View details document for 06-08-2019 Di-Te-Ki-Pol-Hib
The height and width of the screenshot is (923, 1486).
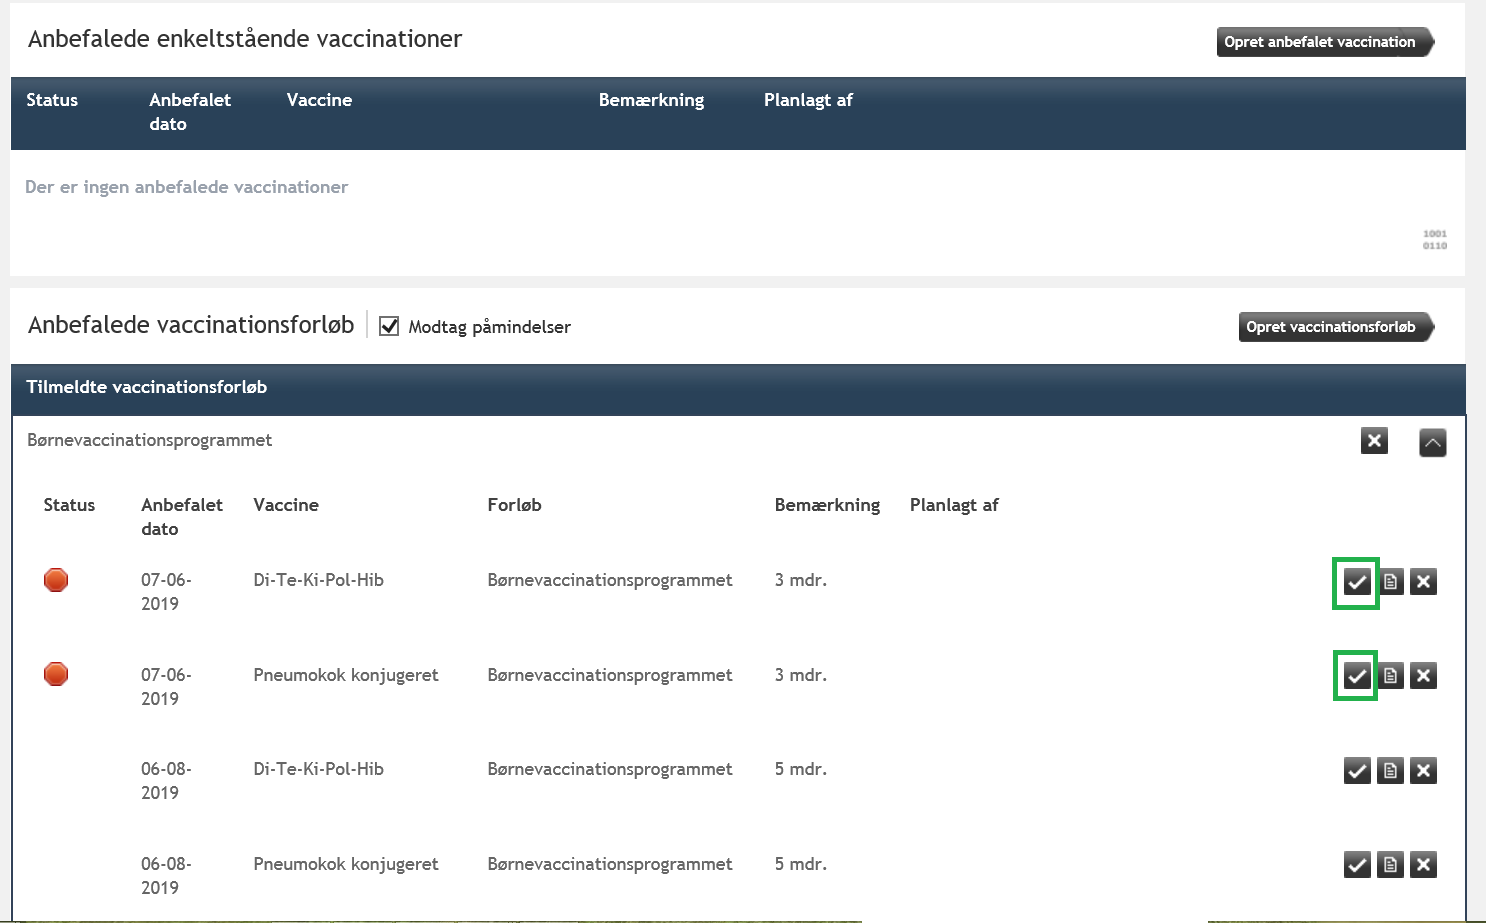[x=1390, y=770]
